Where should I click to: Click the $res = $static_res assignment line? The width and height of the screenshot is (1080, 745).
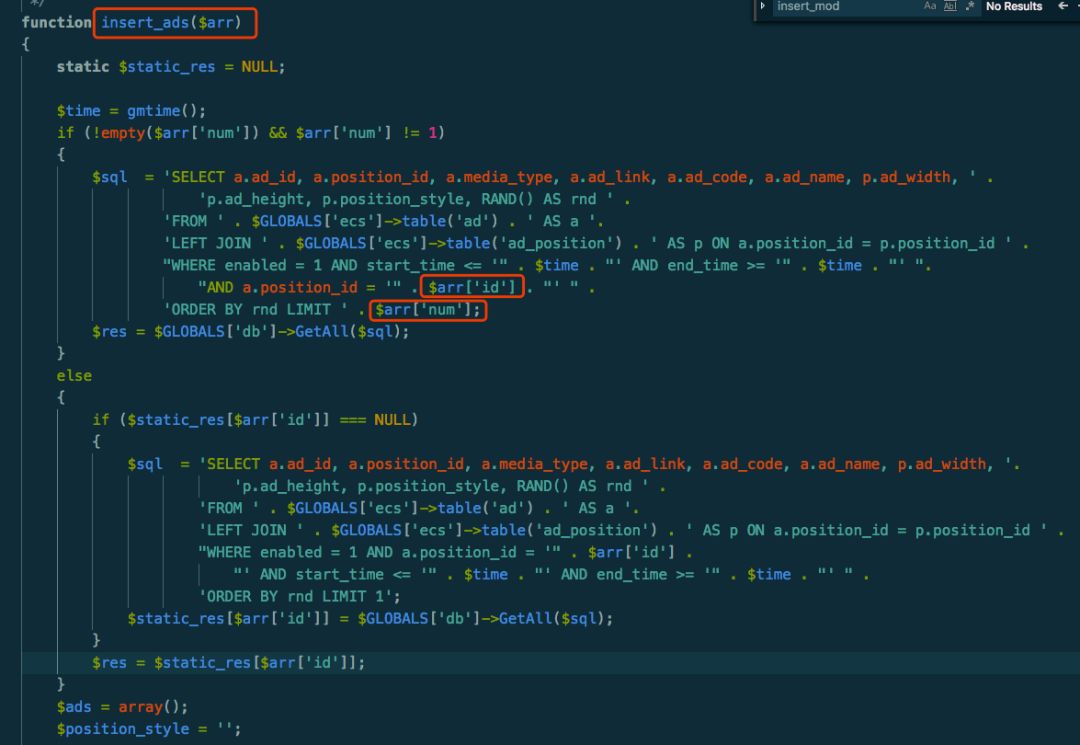tap(228, 663)
